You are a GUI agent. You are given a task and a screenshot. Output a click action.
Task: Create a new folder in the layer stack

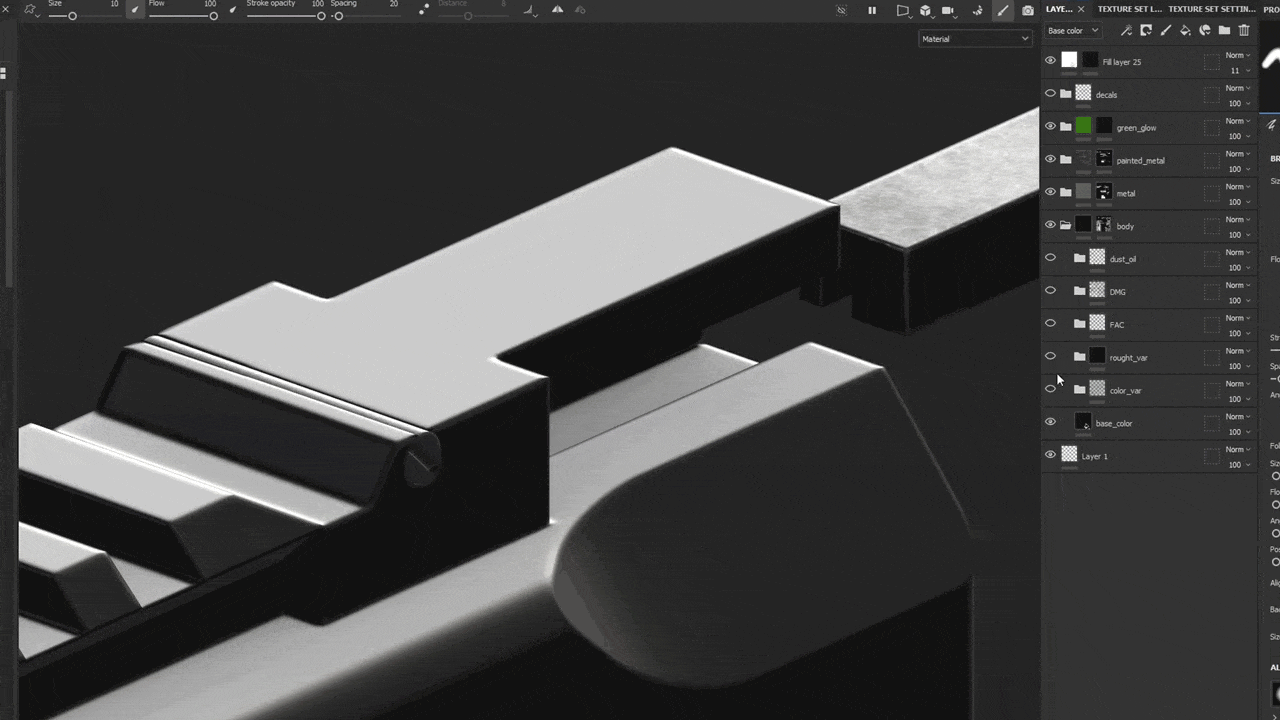click(x=1224, y=31)
